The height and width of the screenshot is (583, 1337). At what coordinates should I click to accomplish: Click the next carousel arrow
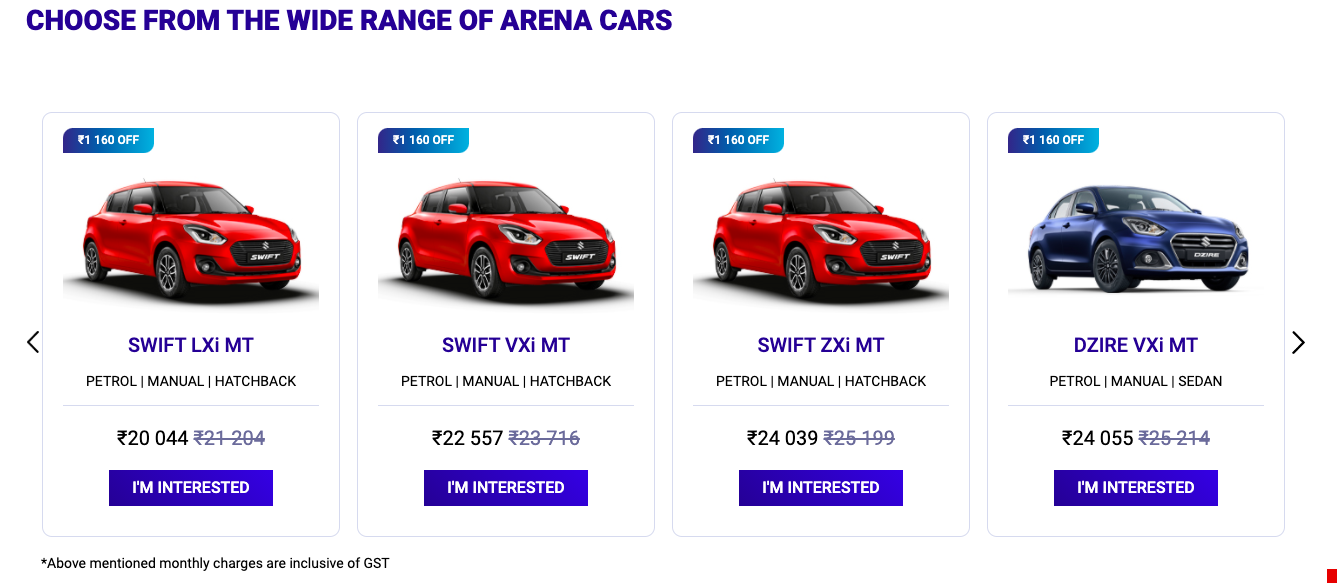(1298, 343)
